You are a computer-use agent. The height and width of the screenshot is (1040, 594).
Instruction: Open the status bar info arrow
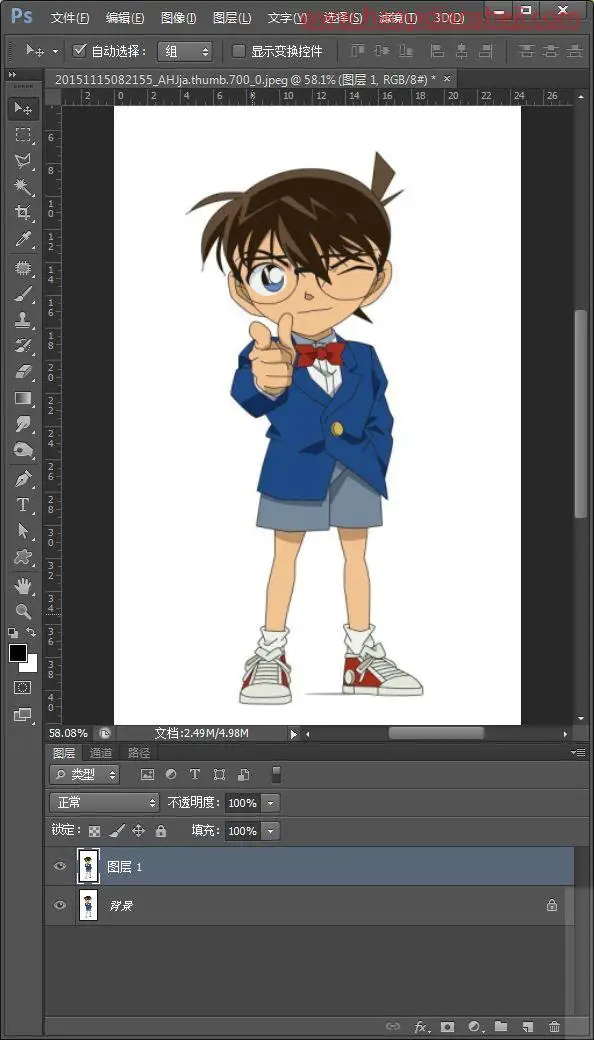[x=294, y=734]
